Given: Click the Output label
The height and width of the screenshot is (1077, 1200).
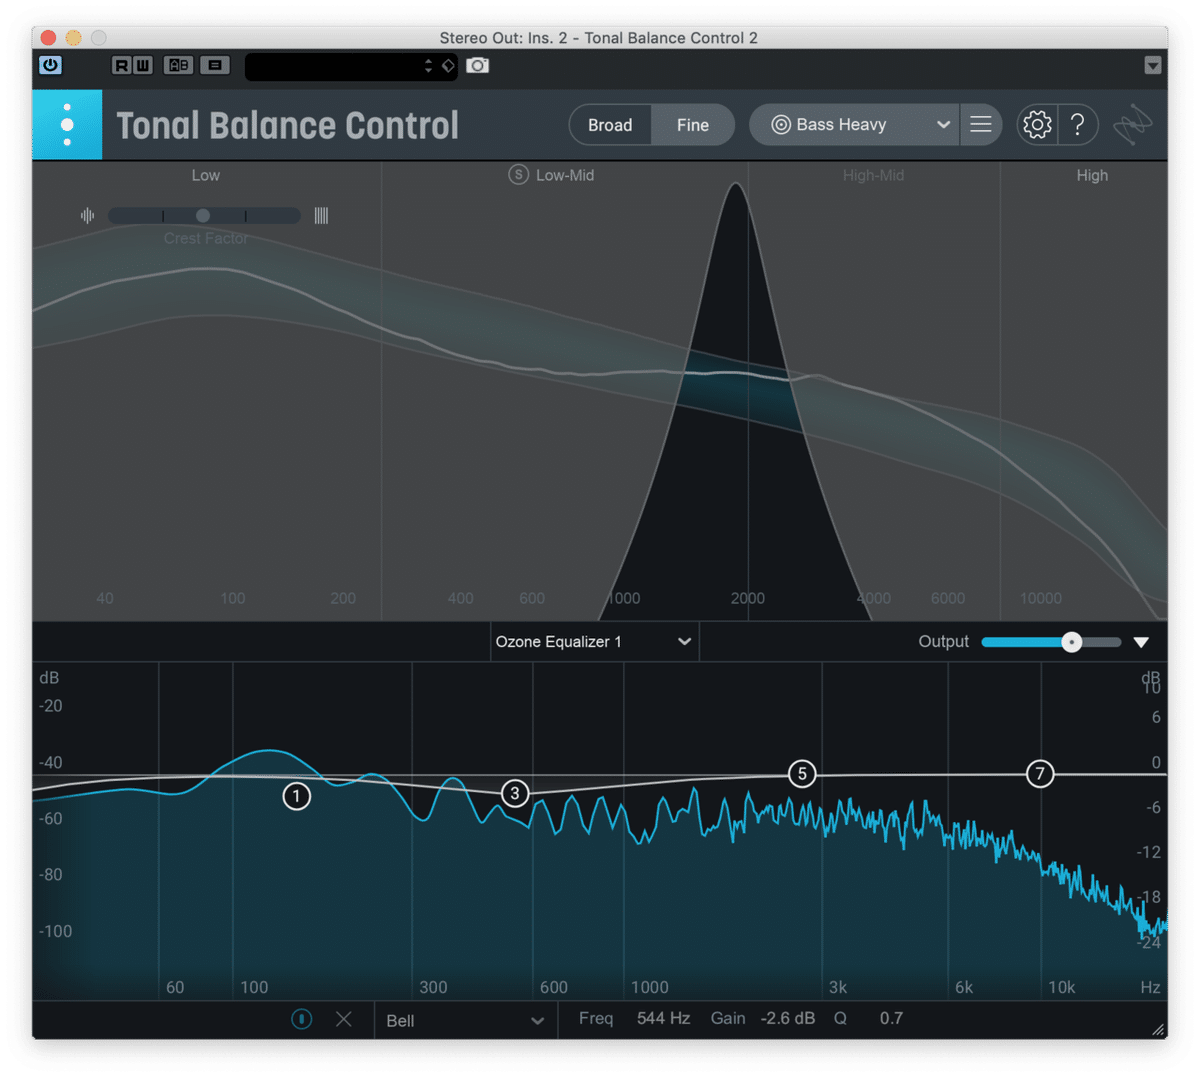Looking at the screenshot, I should pyautogui.click(x=944, y=642).
